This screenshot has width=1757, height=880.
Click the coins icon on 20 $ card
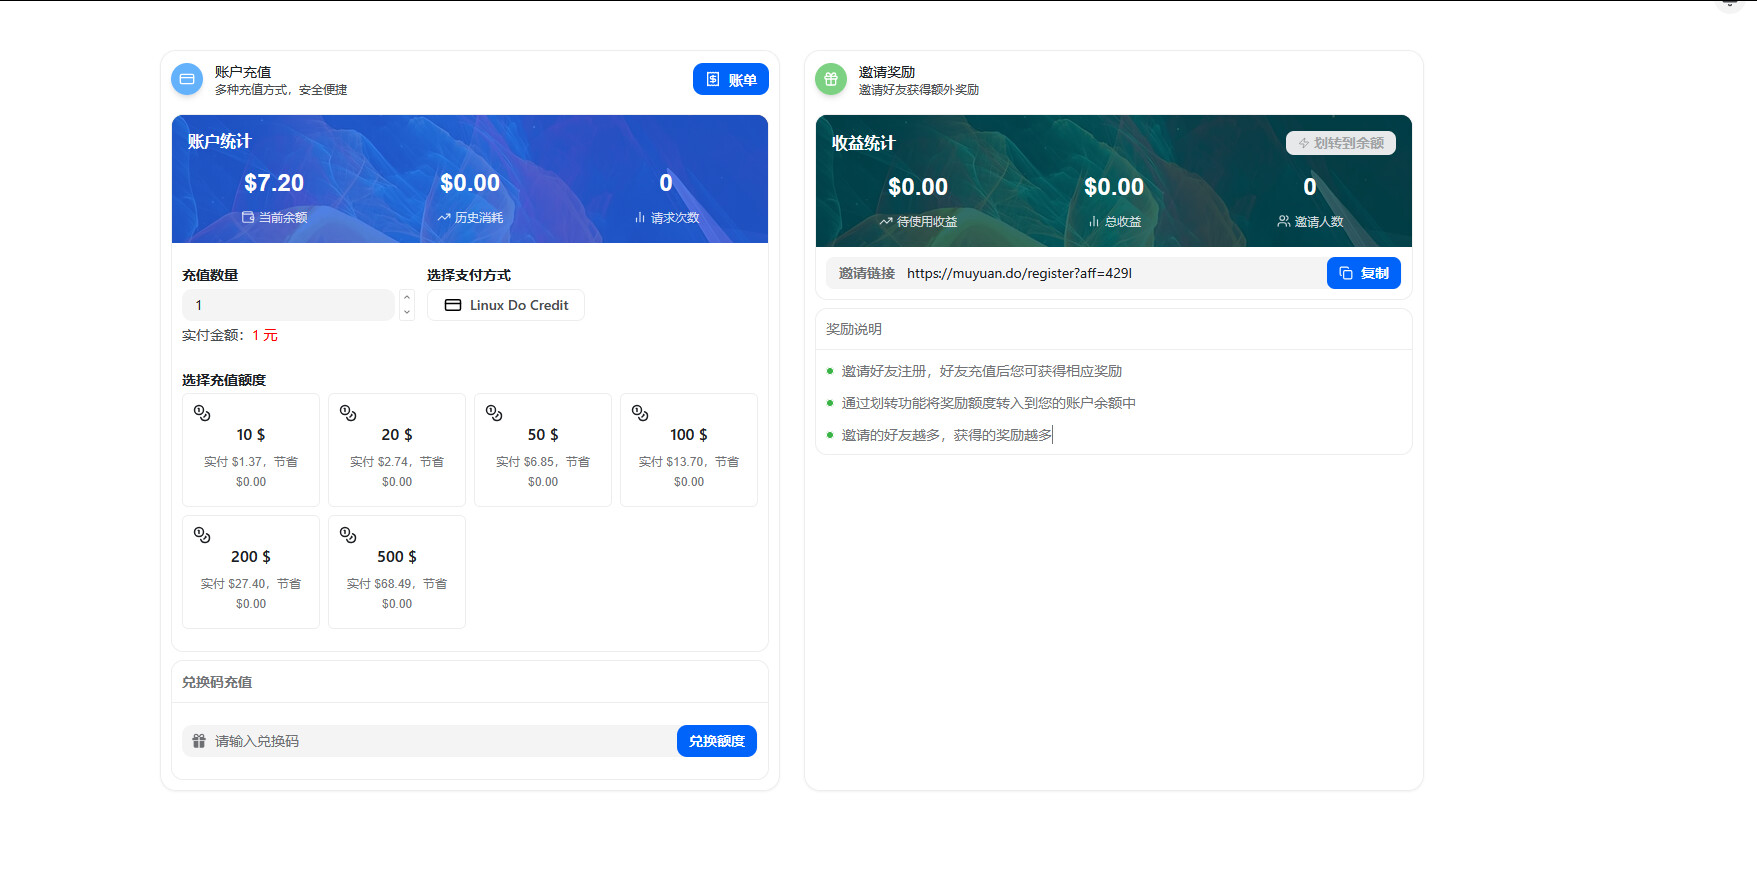(348, 413)
